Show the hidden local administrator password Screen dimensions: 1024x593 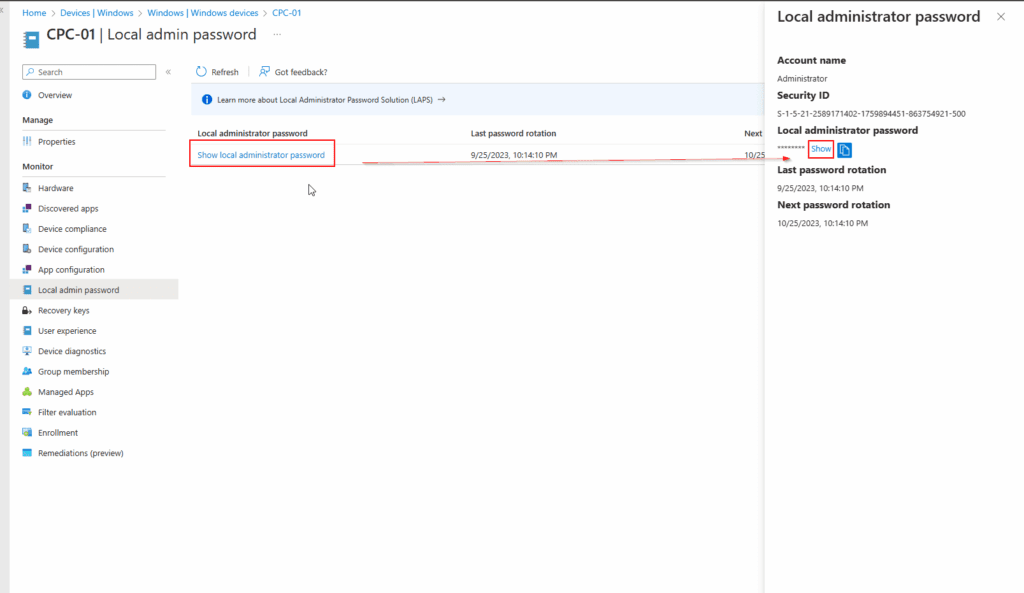820,148
